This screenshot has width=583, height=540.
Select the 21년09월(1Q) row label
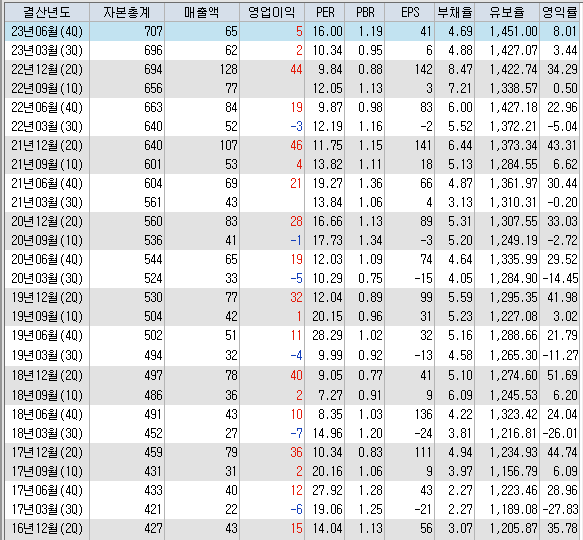[x=47, y=164]
